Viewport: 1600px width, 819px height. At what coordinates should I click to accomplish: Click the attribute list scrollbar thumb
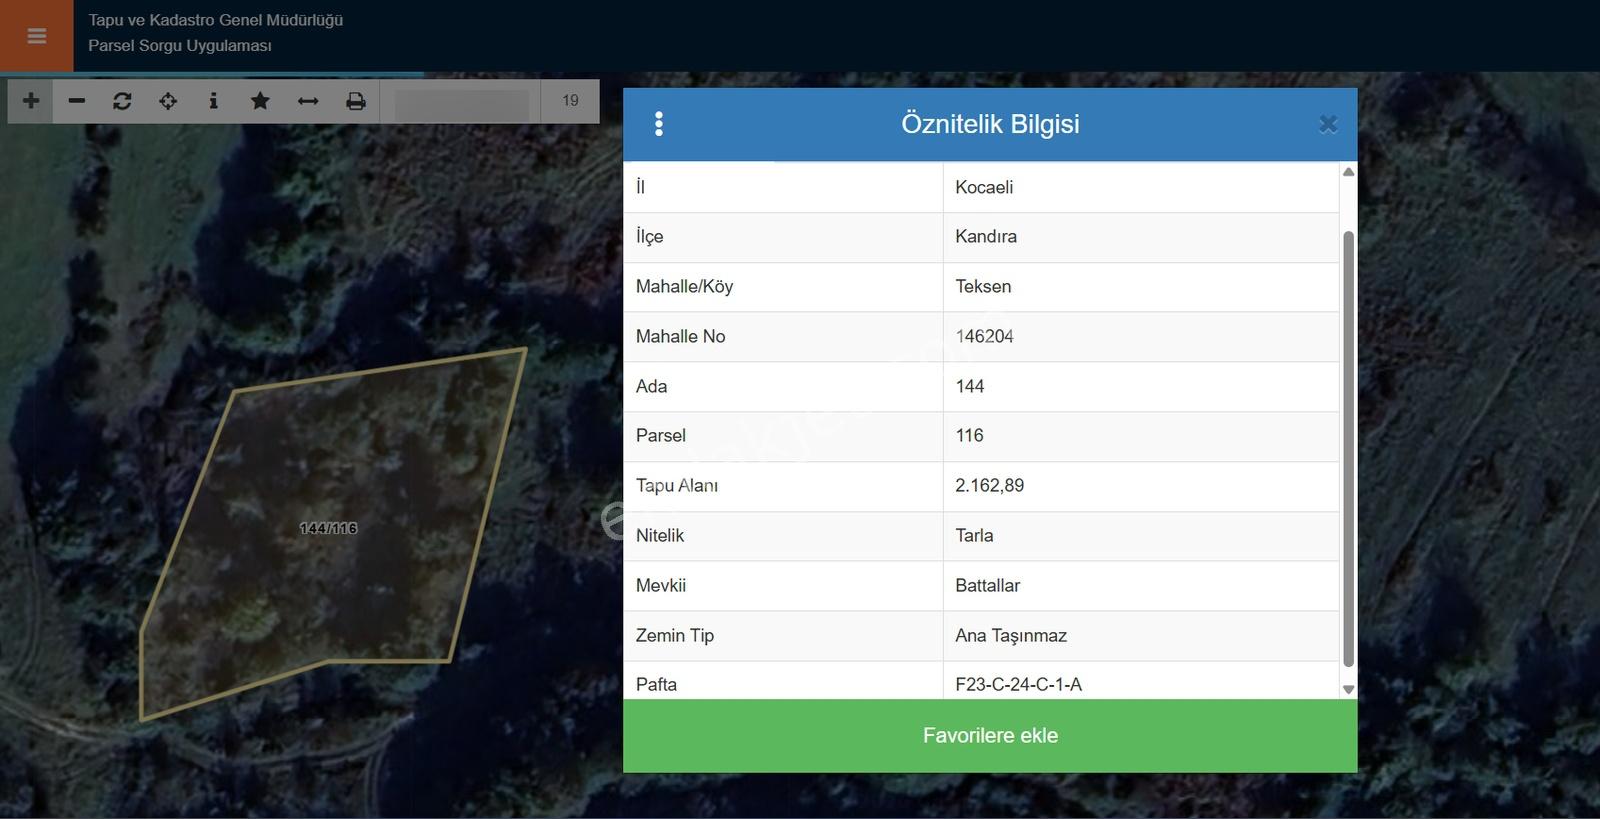(1348, 449)
